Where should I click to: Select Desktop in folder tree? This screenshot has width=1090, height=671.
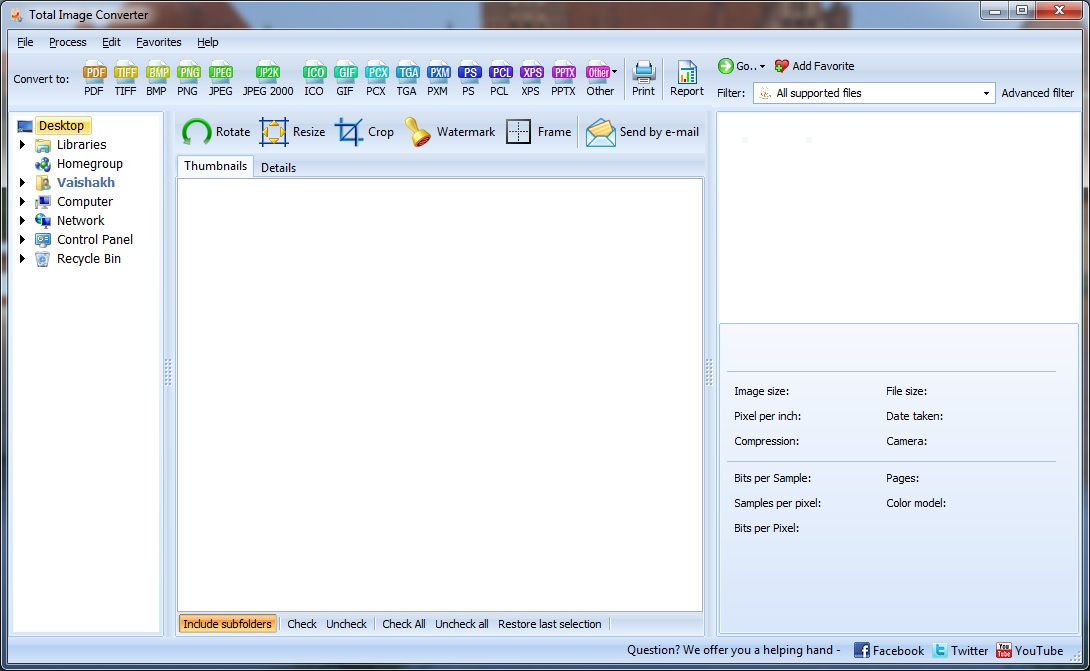pos(61,126)
